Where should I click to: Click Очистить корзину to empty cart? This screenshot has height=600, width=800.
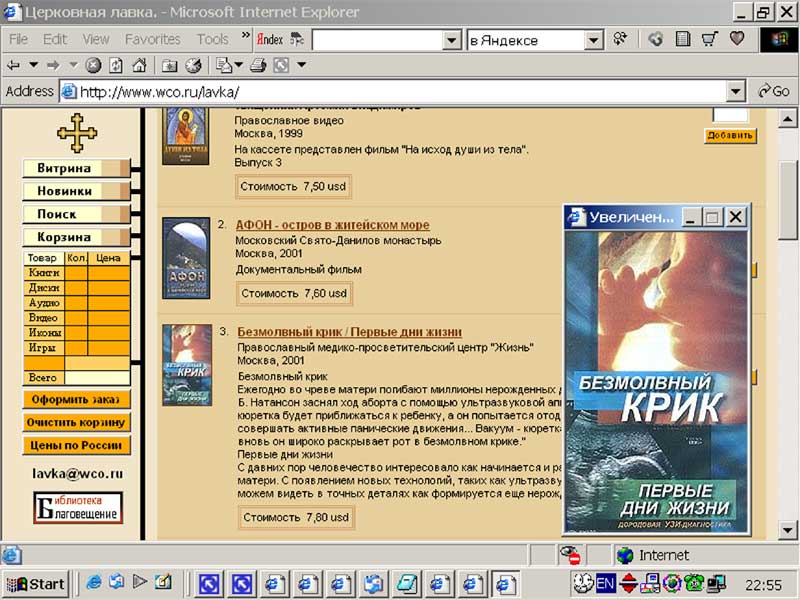[x=76, y=422]
